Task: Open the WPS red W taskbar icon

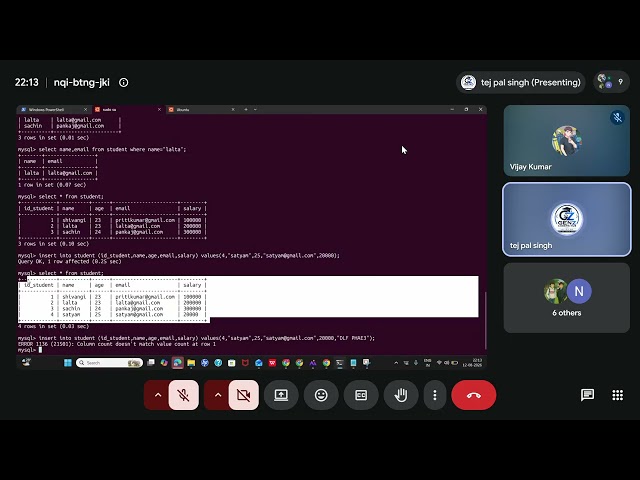Action: [272, 362]
